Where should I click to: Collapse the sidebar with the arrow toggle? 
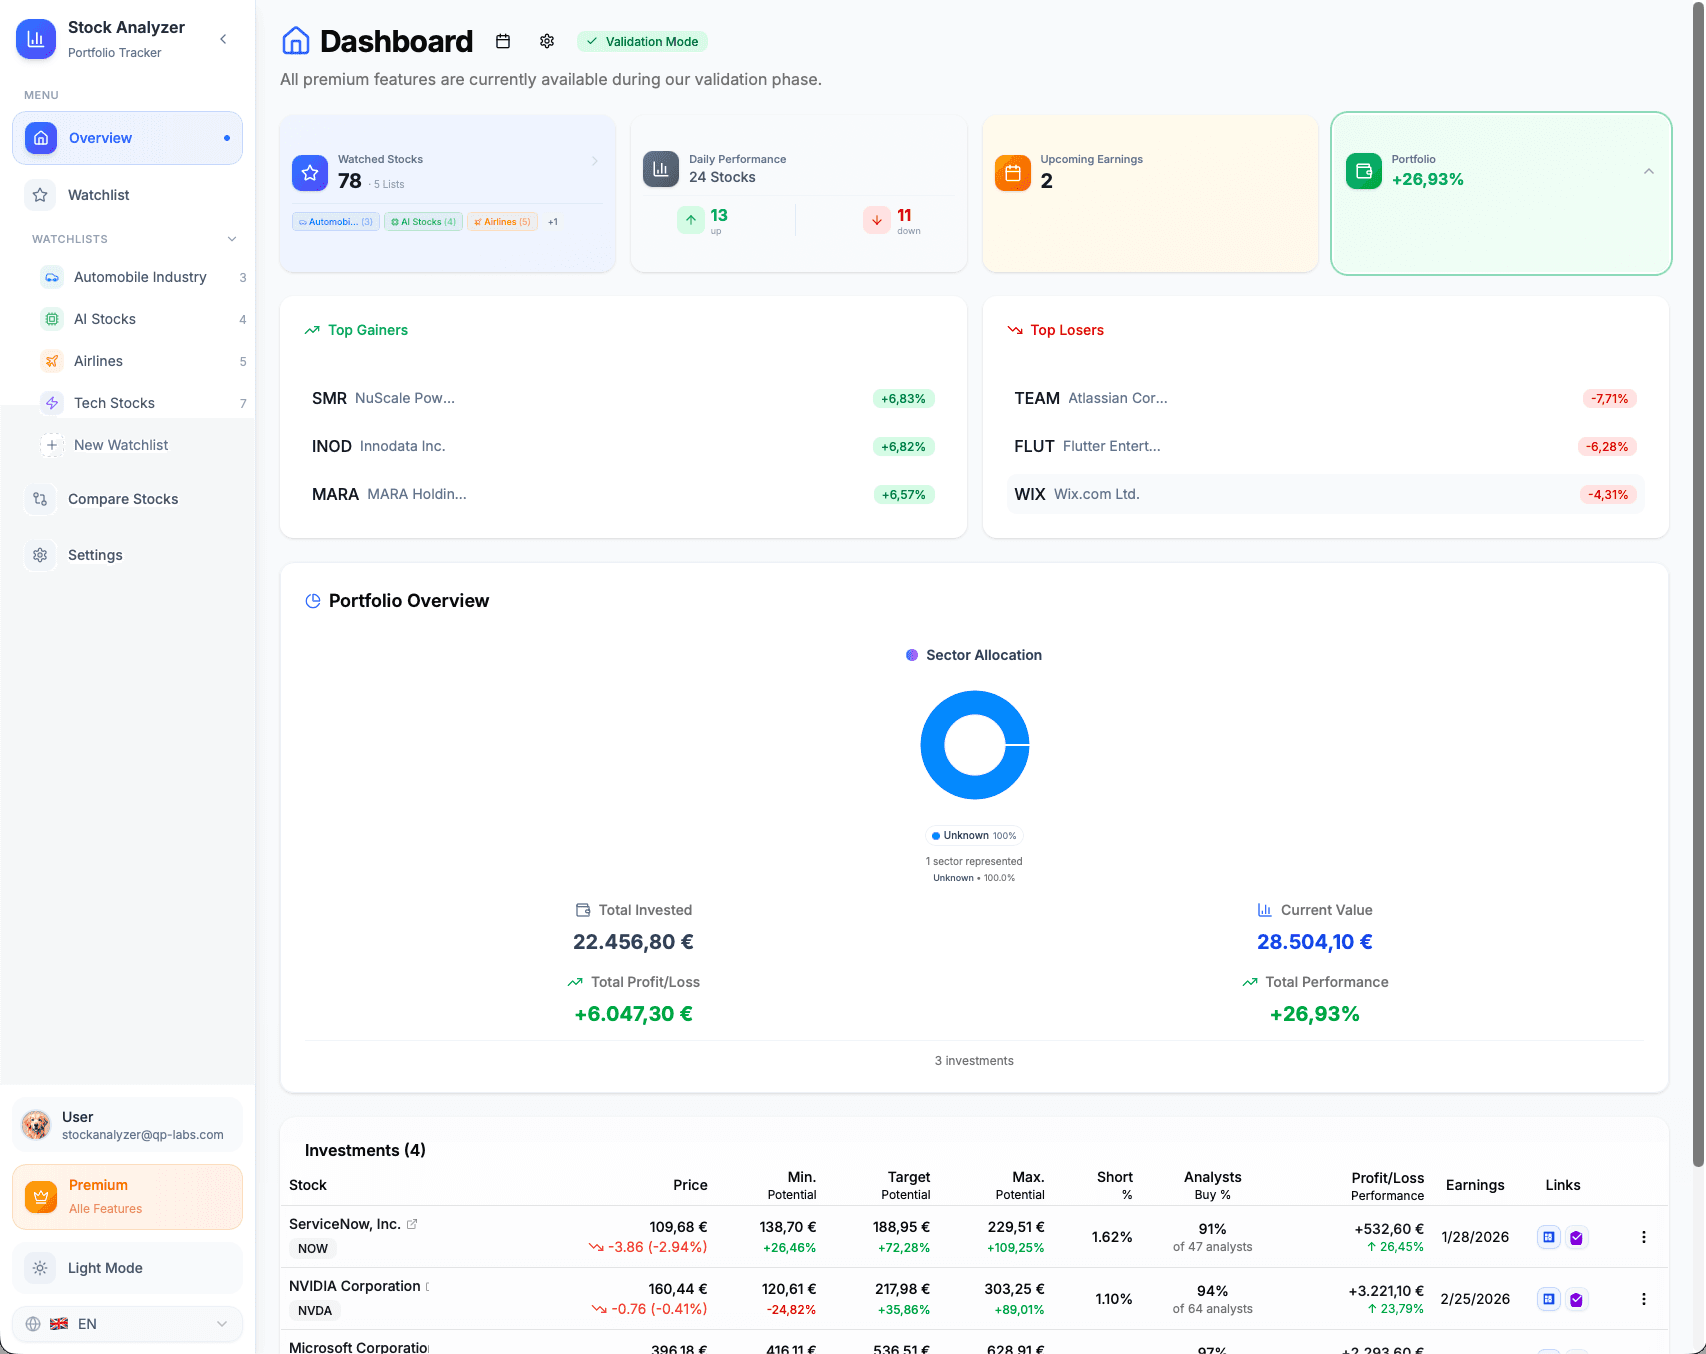(223, 38)
